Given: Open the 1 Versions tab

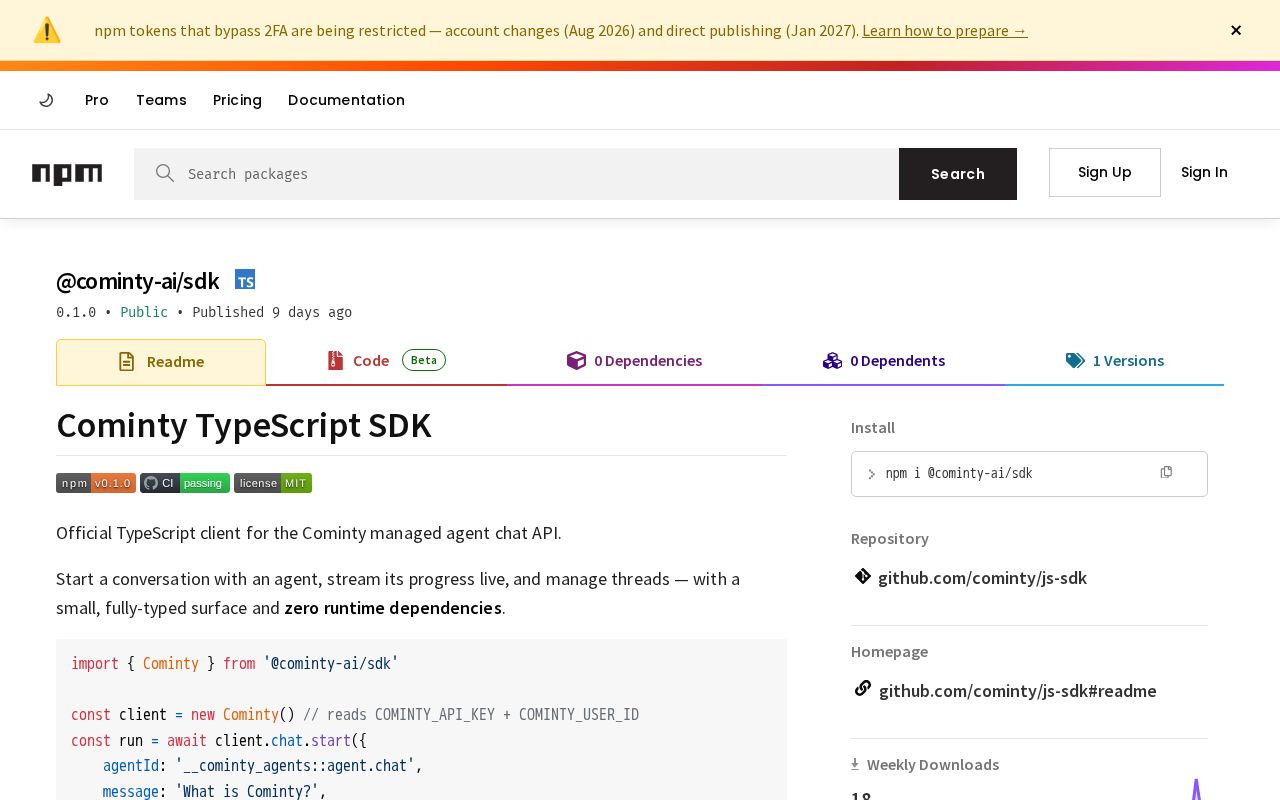Looking at the screenshot, I should (x=1115, y=361).
